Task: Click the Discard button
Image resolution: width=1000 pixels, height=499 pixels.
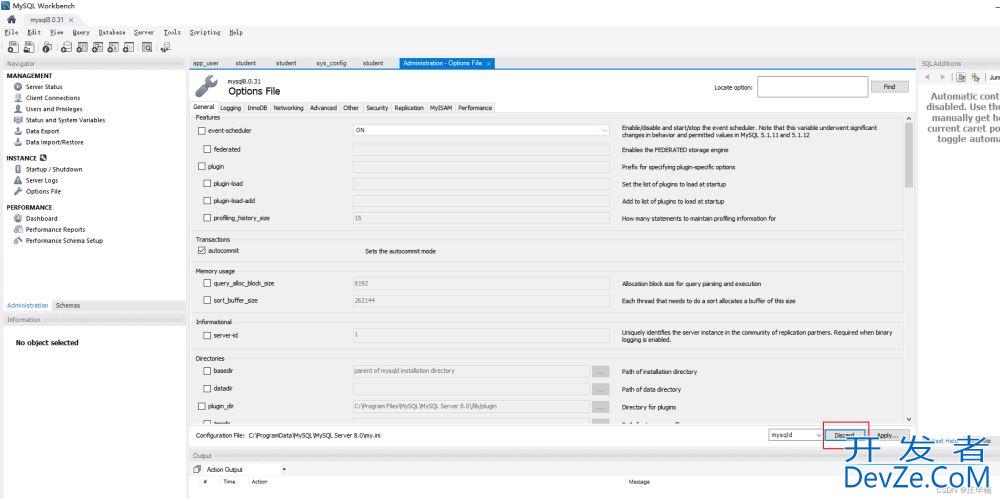Action: pos(845,436)
